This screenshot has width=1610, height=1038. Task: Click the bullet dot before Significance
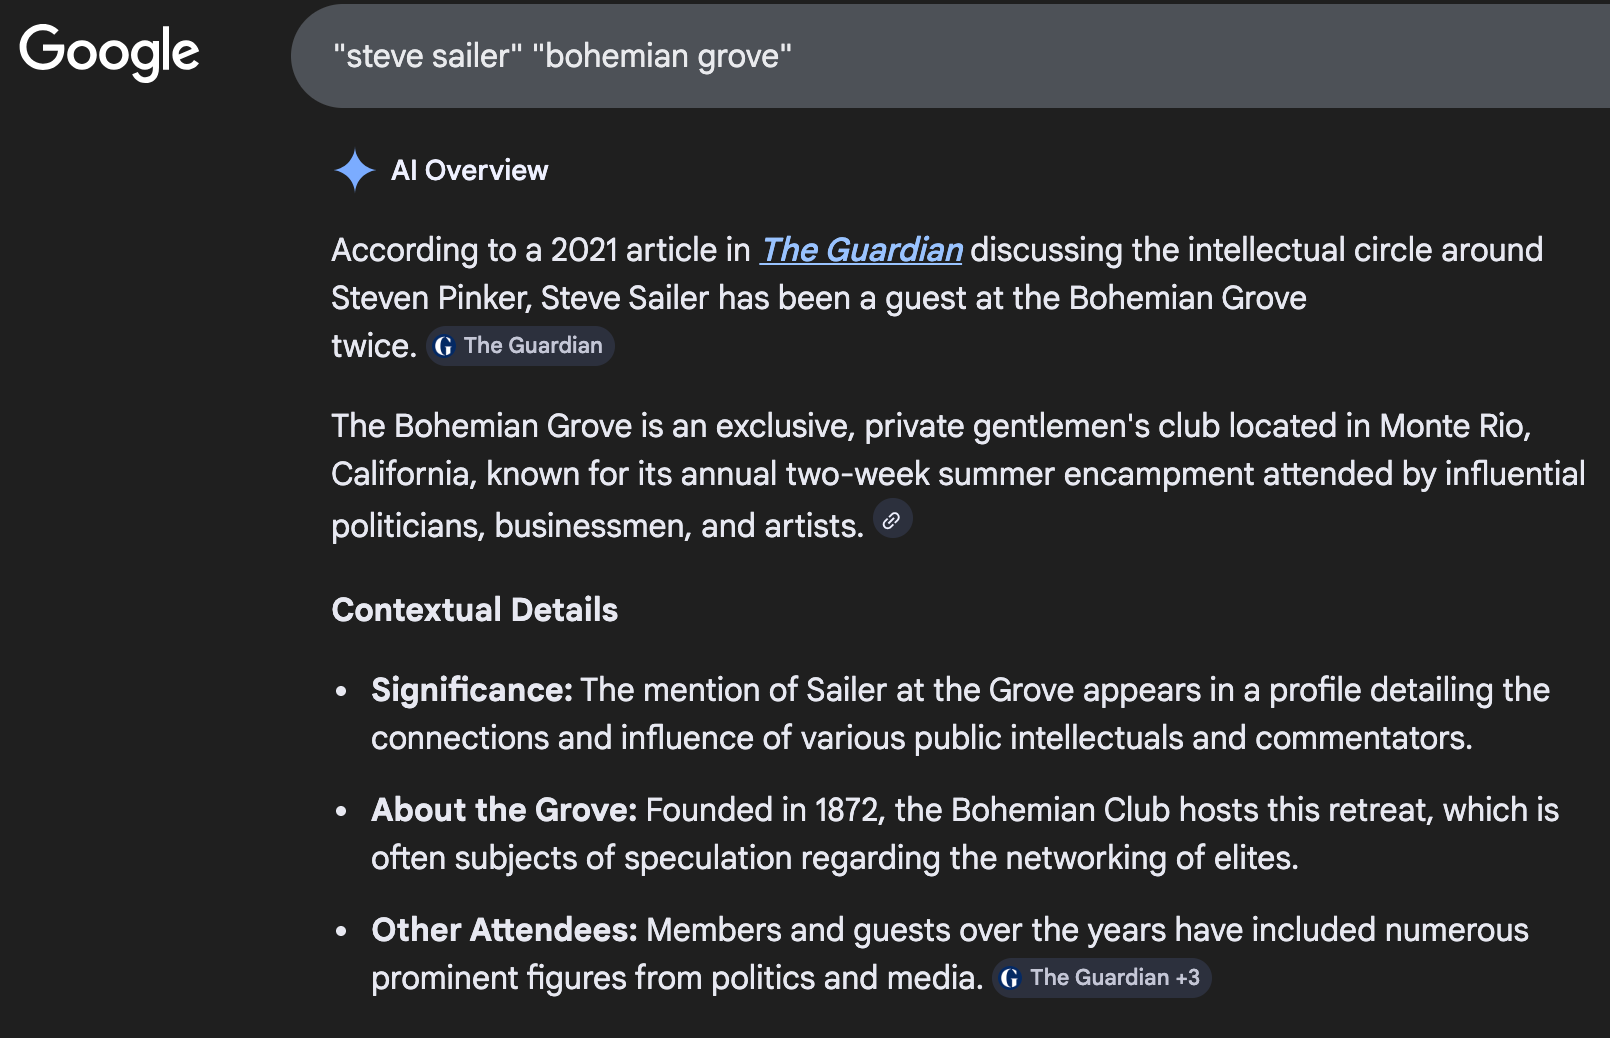pos(342,691)
